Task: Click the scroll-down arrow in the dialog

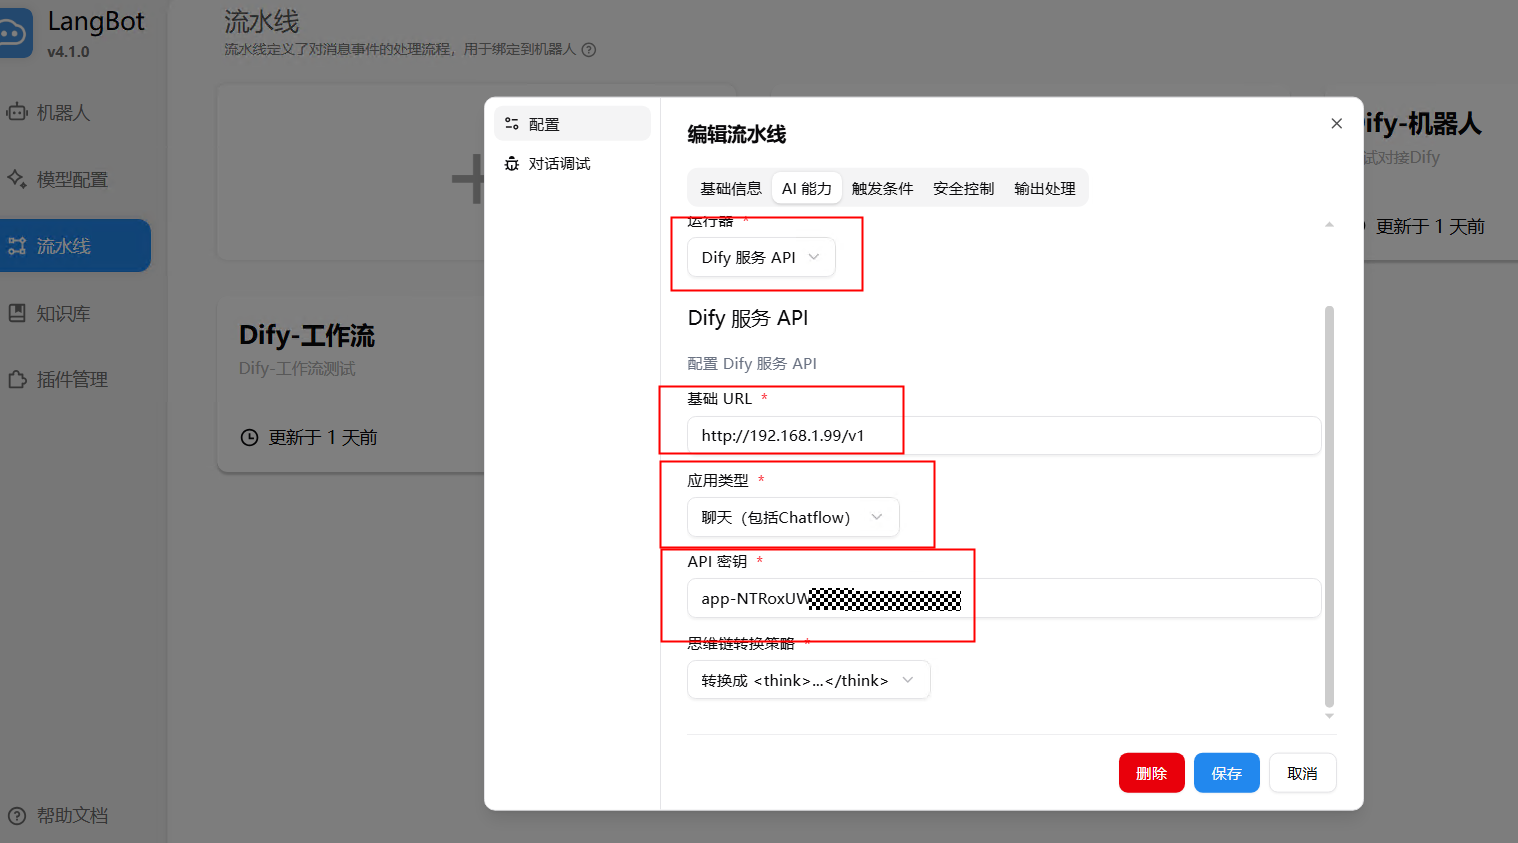Action: 1329,716
